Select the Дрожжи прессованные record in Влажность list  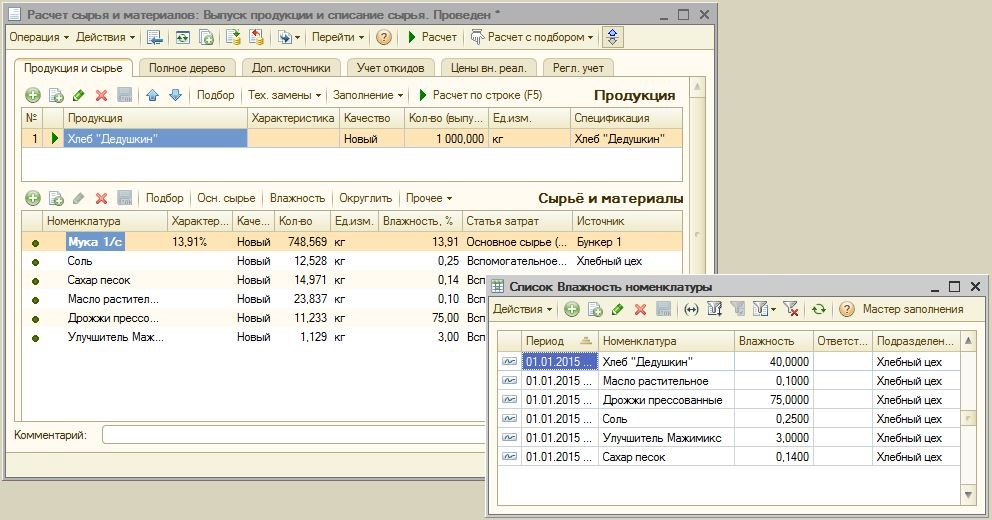(x=729, y=400)
